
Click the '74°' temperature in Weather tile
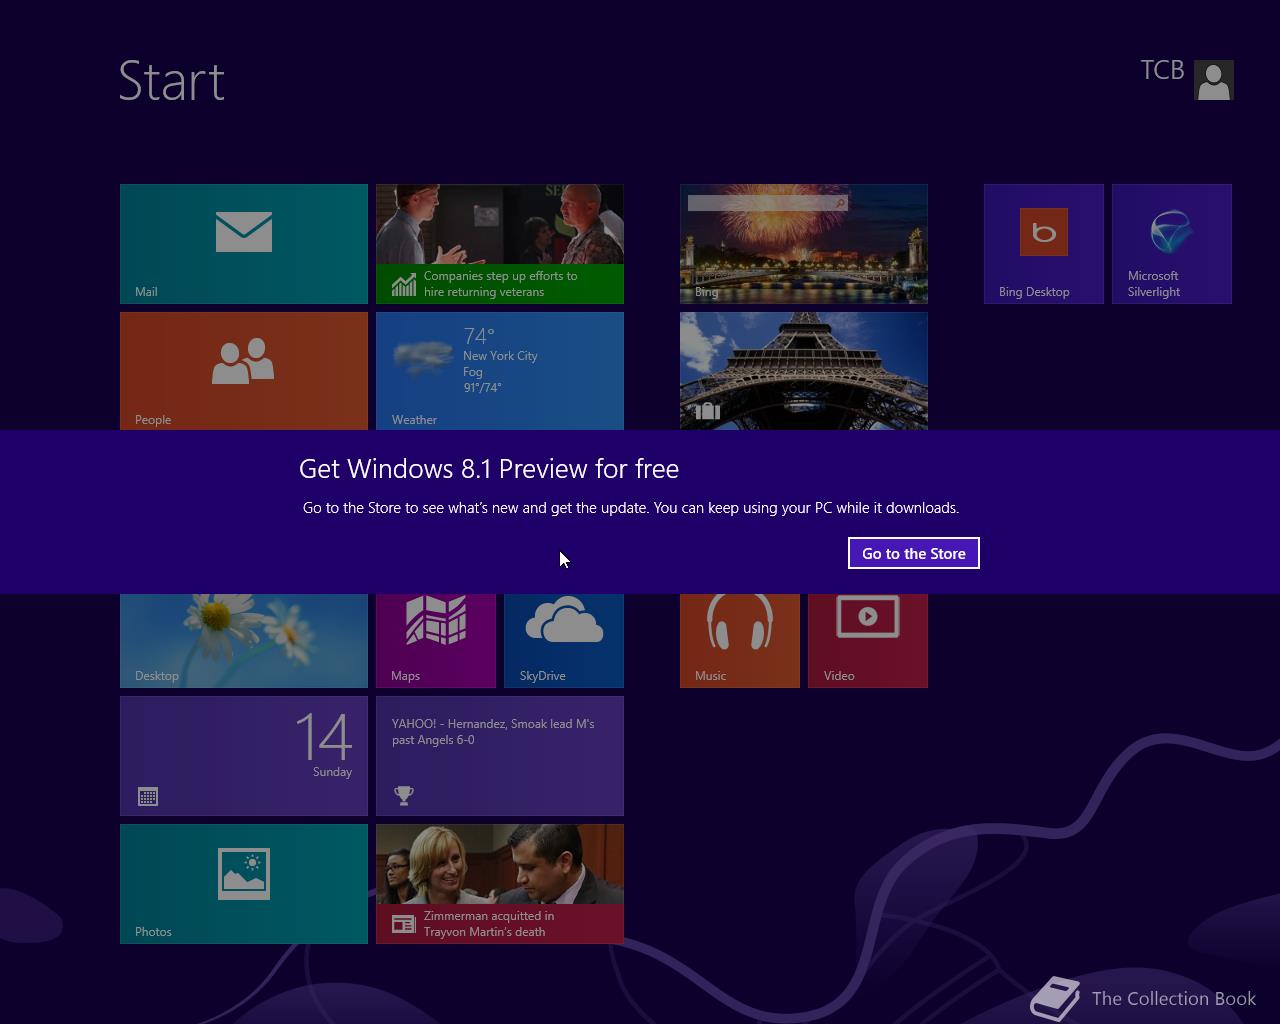tap(479, 336)
